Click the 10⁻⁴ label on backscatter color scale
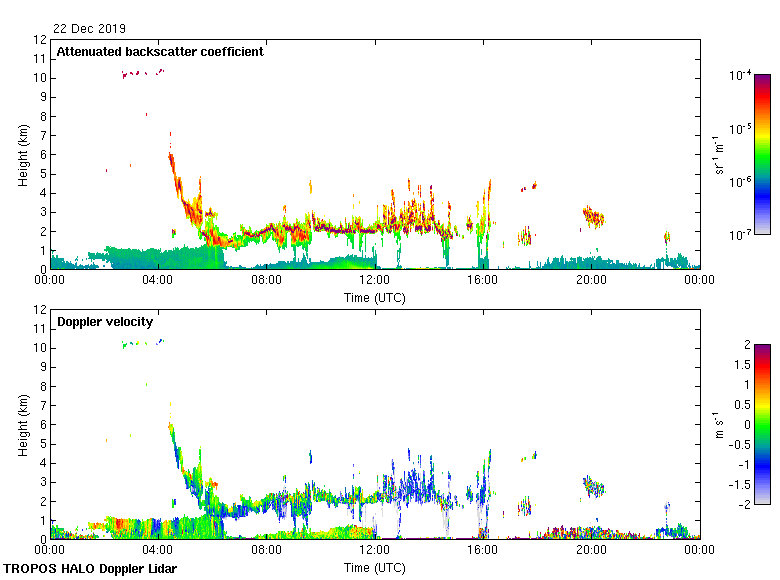Image resolution: width=780 pixels, height=580 pixels. [741, 76]
